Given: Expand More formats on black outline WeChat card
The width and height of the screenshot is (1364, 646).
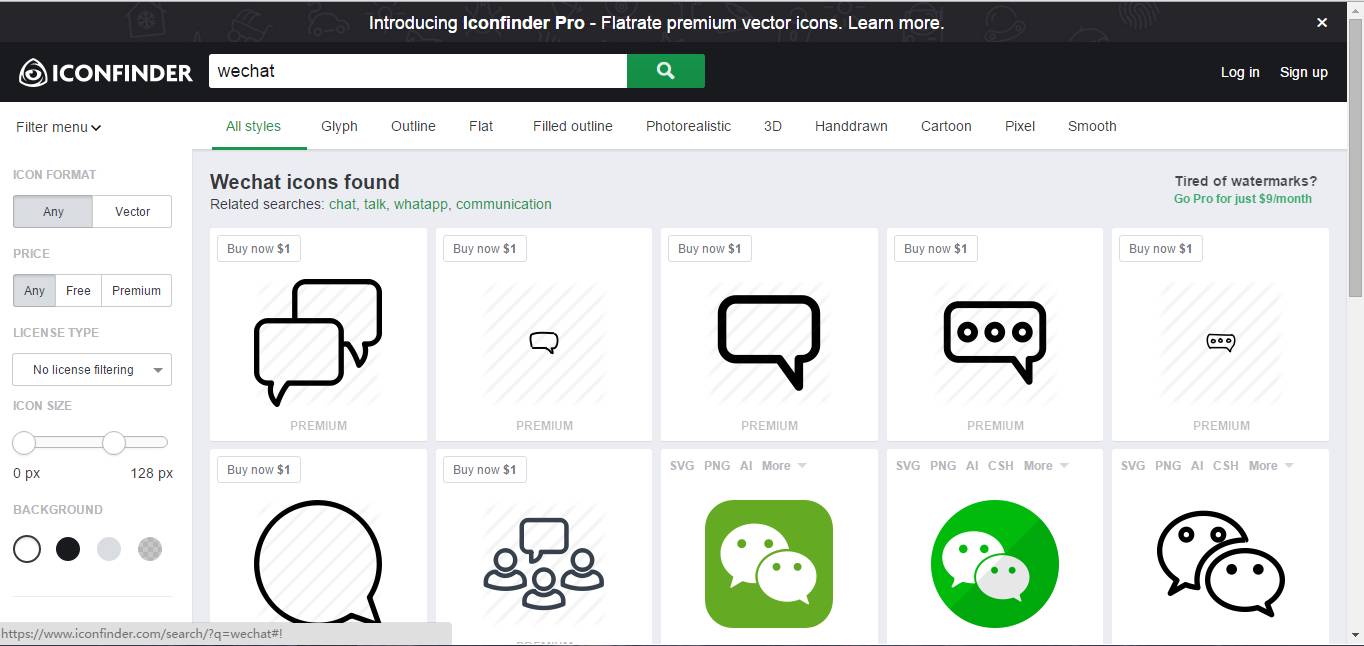Looking at the screenshot, I should [x=1270, y=466].
